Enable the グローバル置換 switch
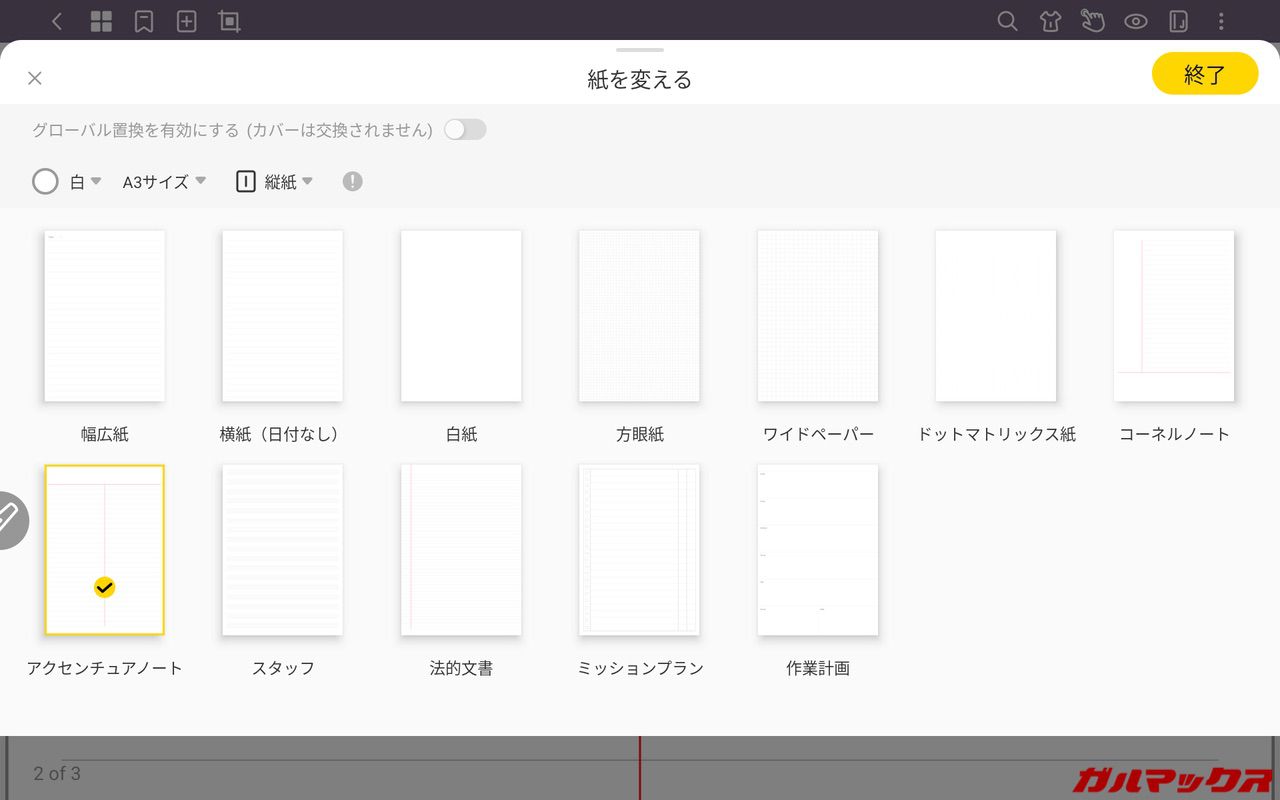 pyautogui.click(x=465, y=130)
